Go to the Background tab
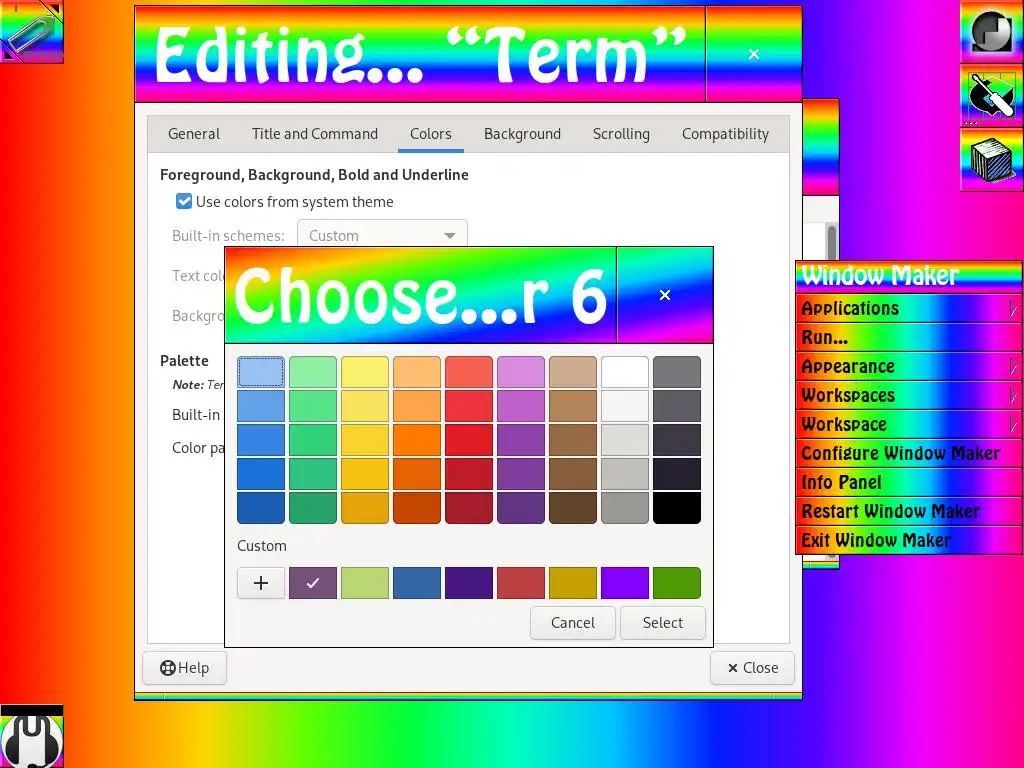This screenshot has width=1024, height=768. click(x=522, y=134)
